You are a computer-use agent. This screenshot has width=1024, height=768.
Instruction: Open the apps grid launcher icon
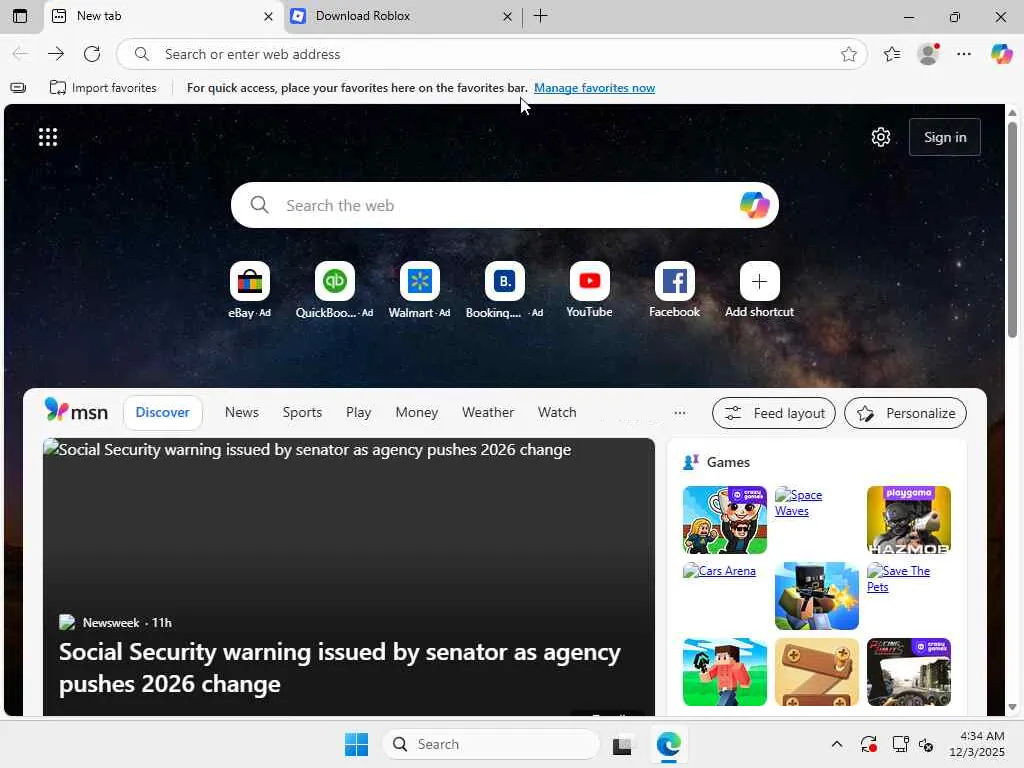[x=48, y=137]
